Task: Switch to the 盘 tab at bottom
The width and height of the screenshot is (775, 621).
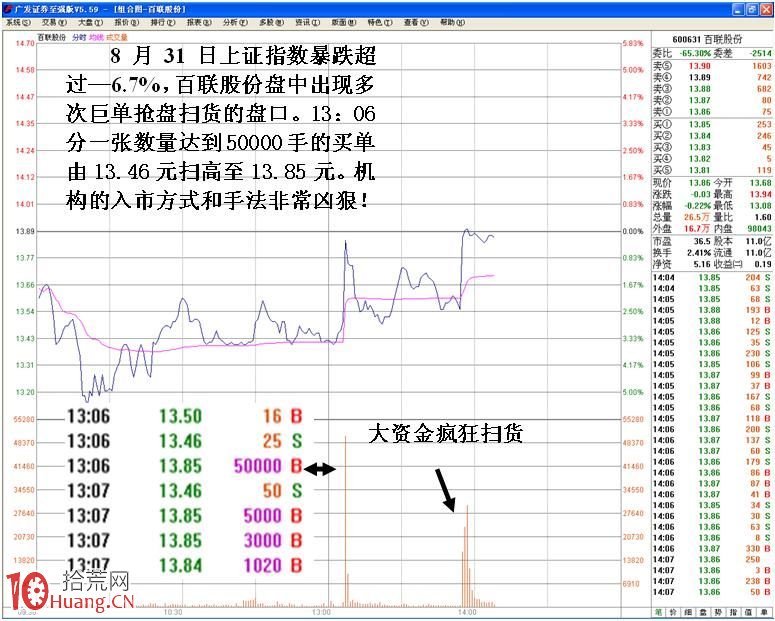Action: (703, 612)
